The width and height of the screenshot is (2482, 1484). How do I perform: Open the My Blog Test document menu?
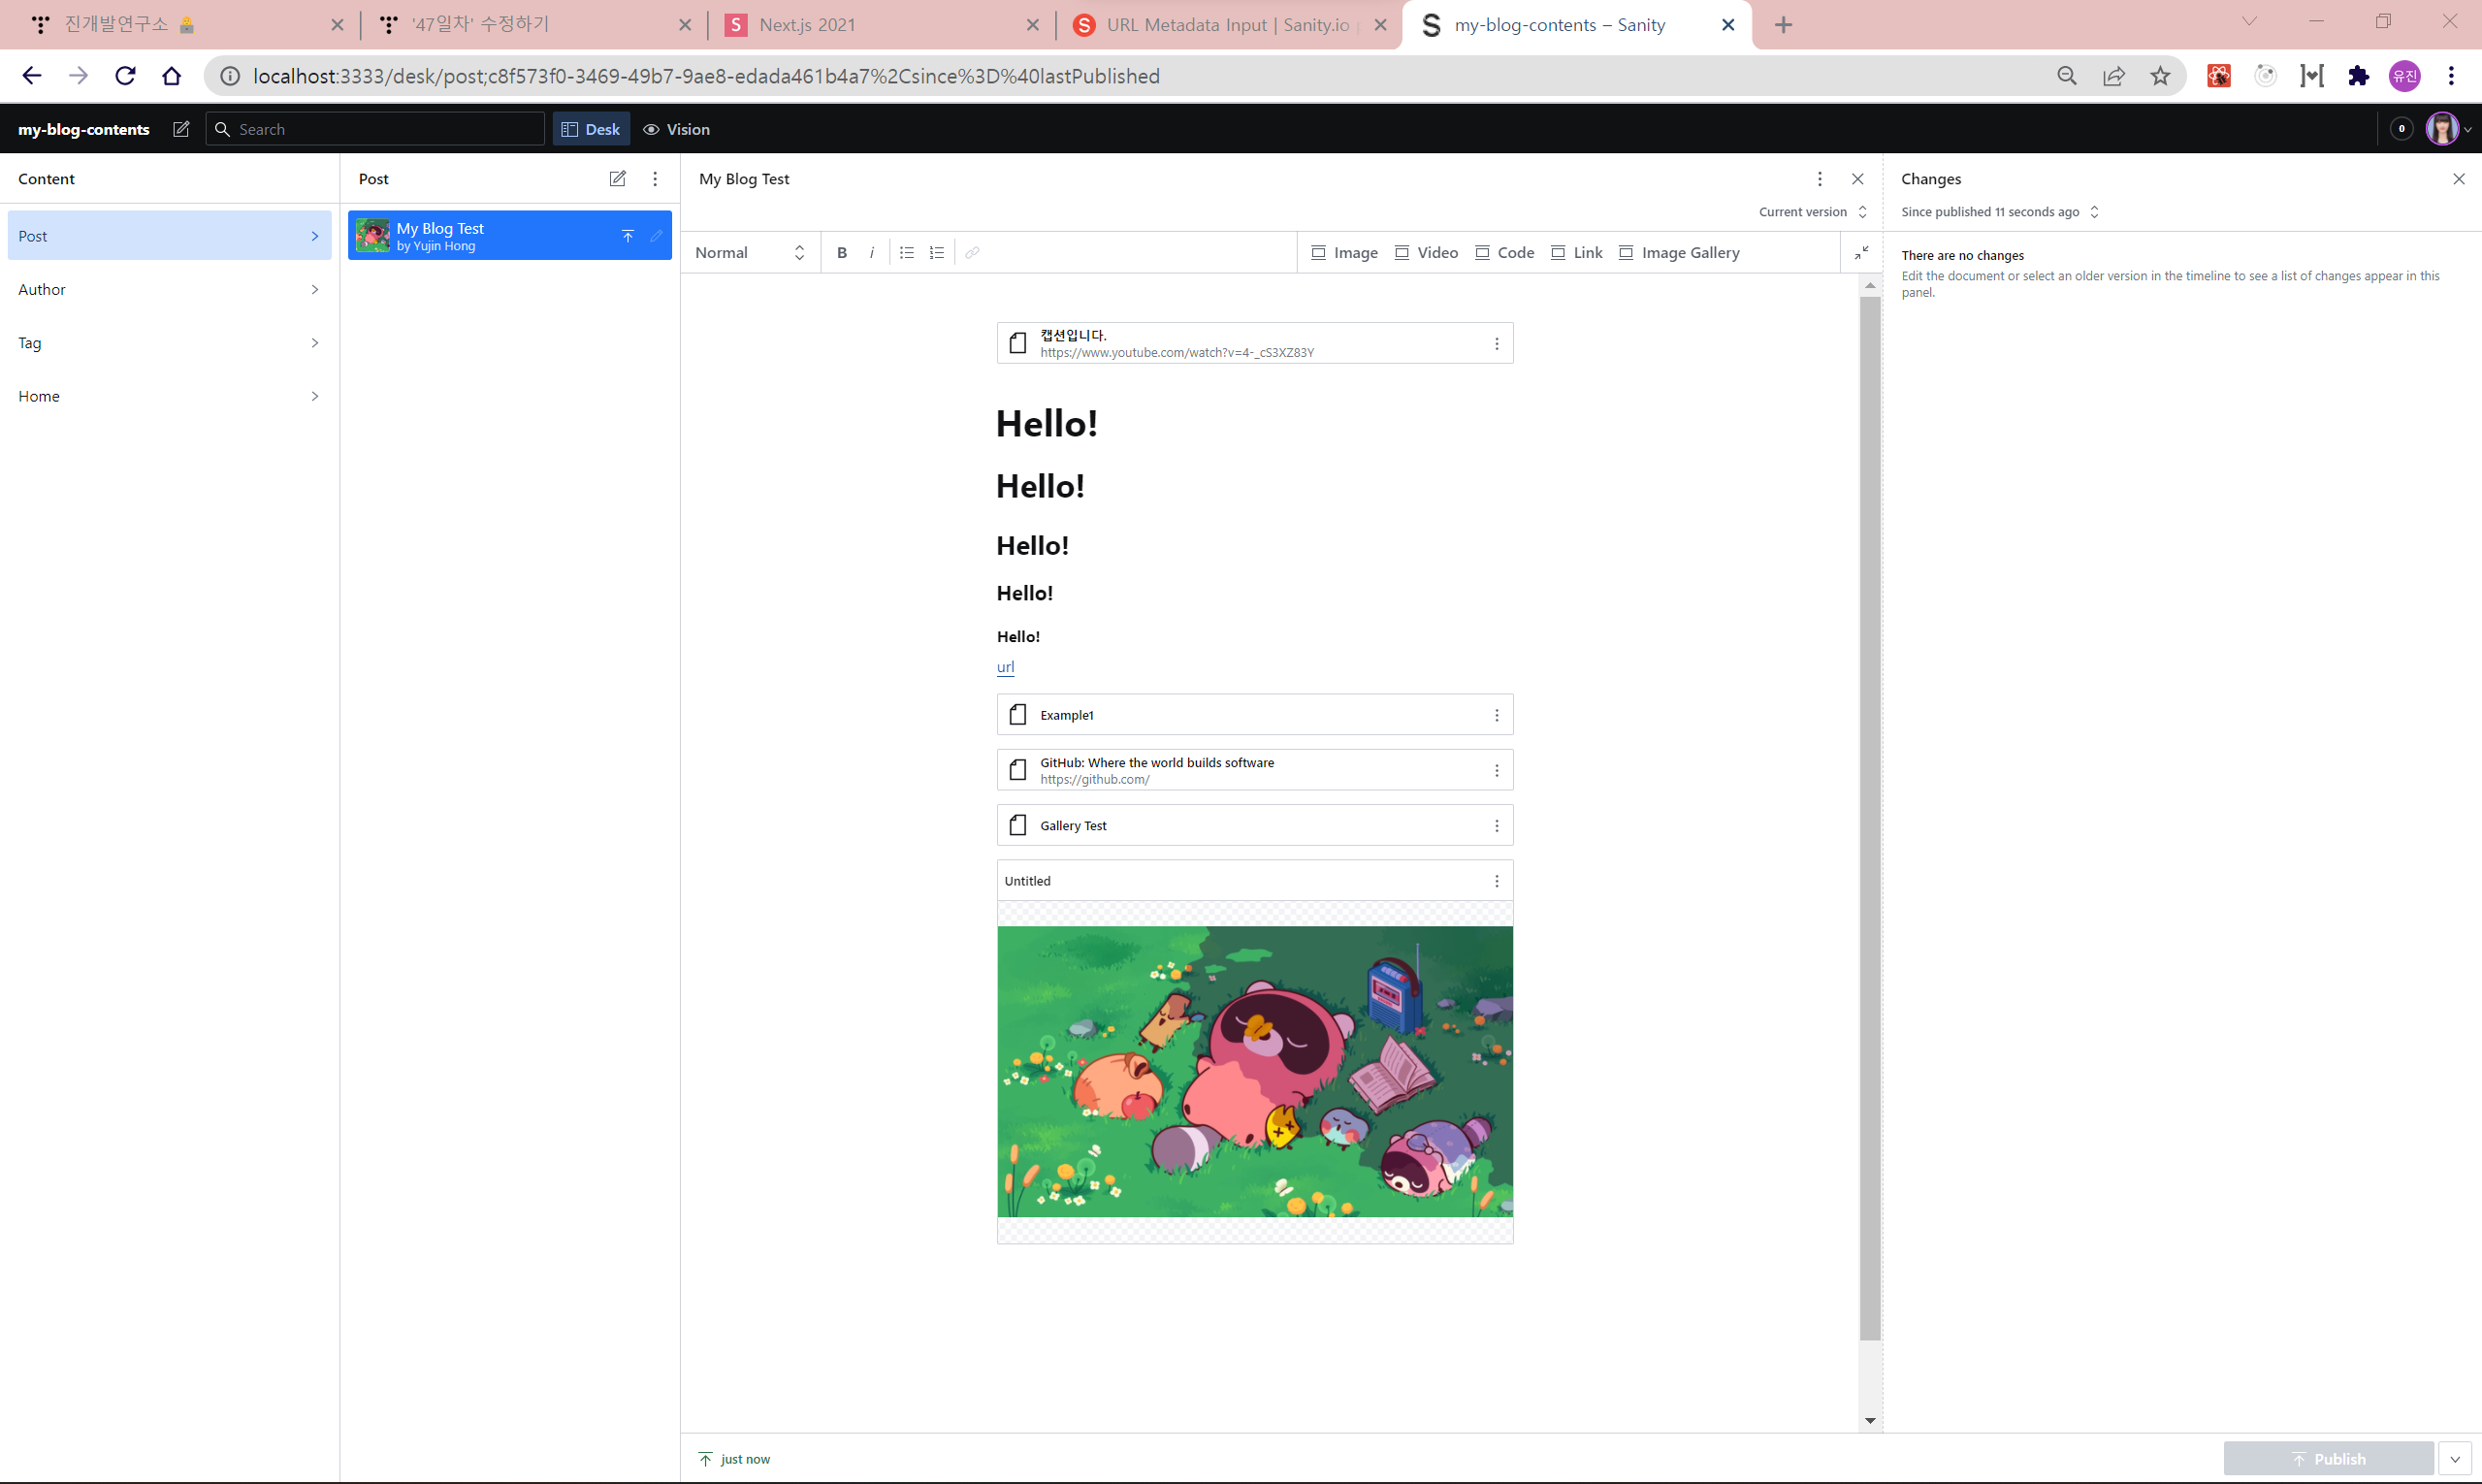pyautogui.click(x=1819, y=179)
